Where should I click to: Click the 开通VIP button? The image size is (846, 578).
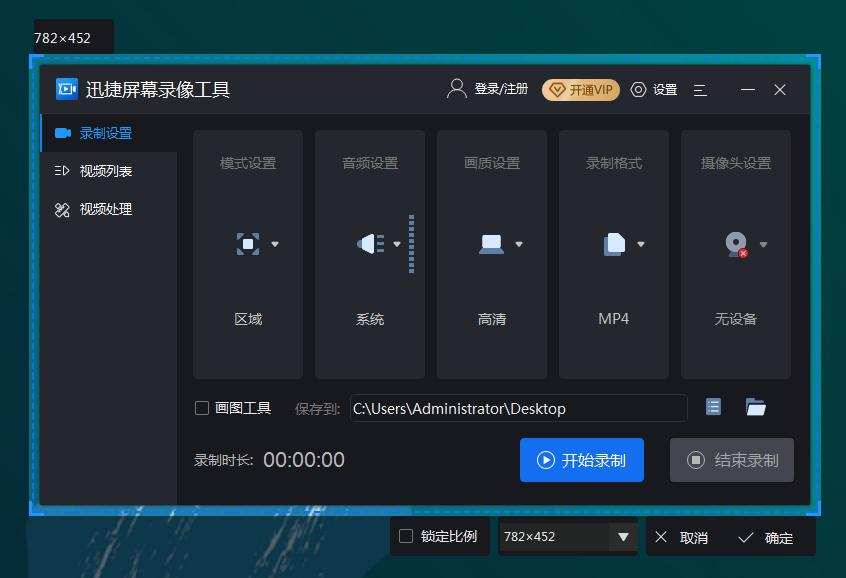581,90
